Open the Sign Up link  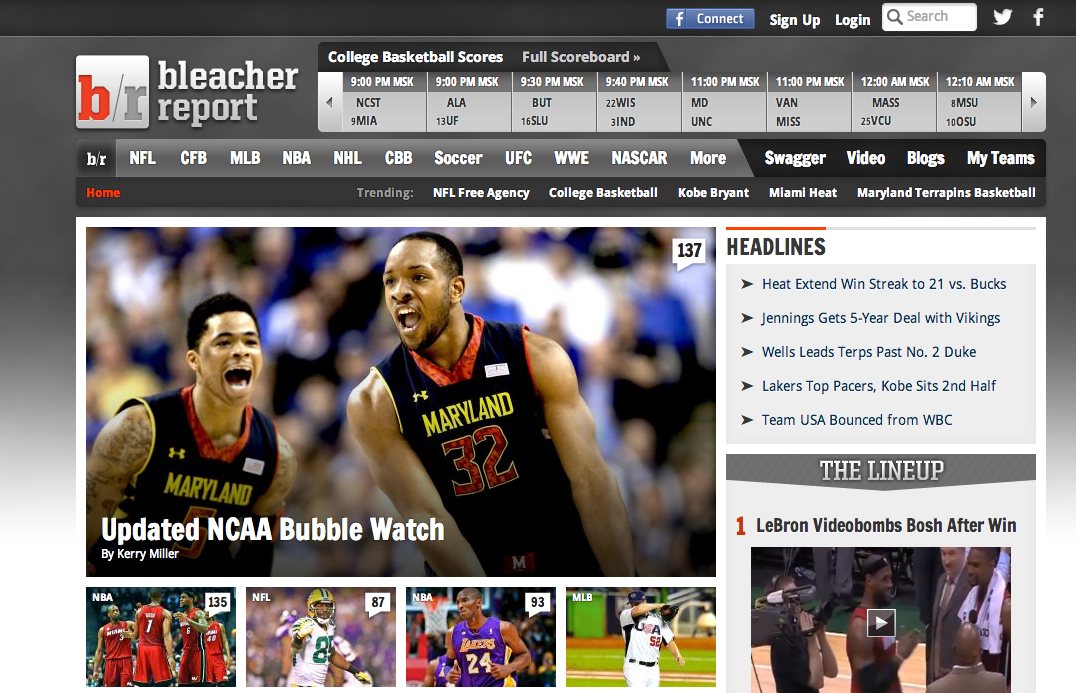pos(795,20)
